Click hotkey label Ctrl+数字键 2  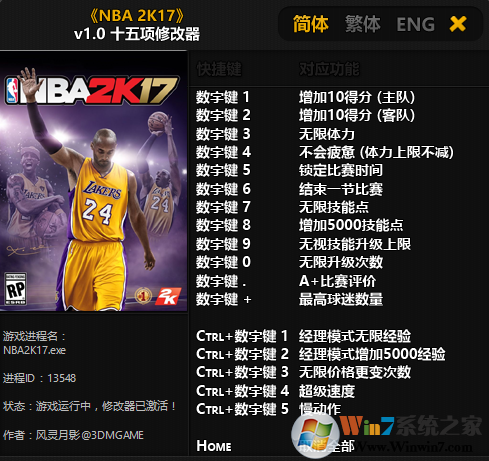(x=242, y=354)
